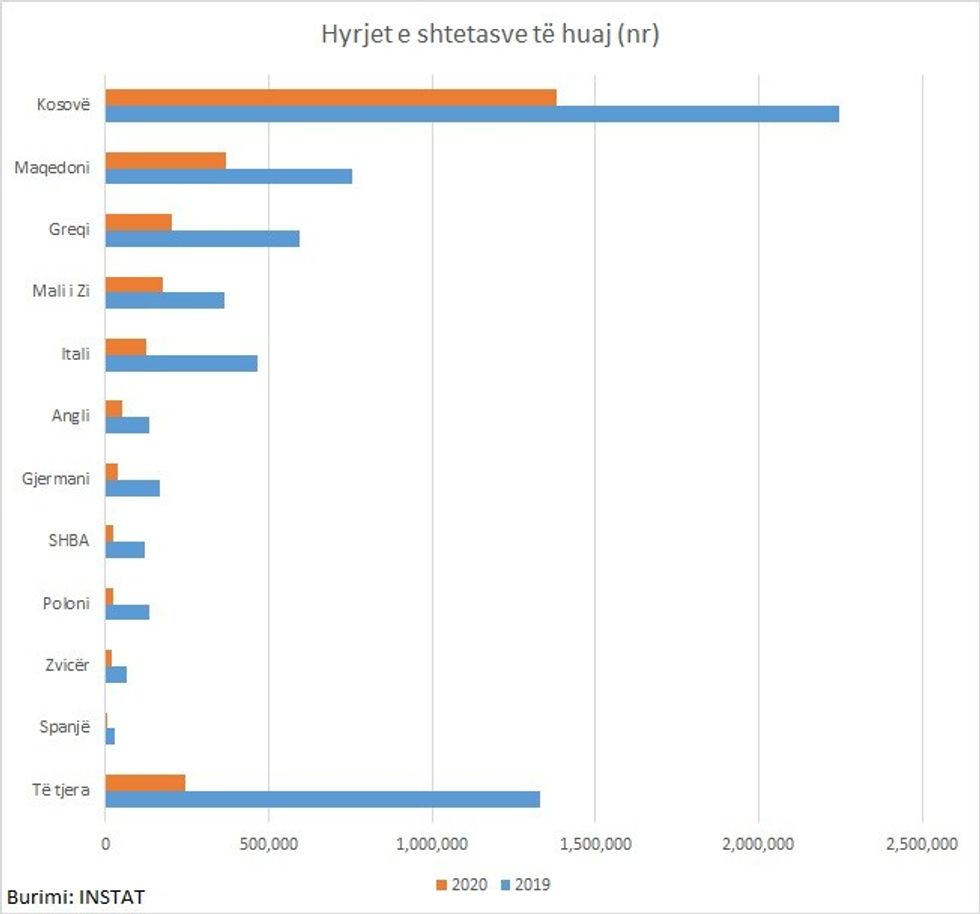Select the chart title text
Screen dimensions: 980x914
coord(490,35)
